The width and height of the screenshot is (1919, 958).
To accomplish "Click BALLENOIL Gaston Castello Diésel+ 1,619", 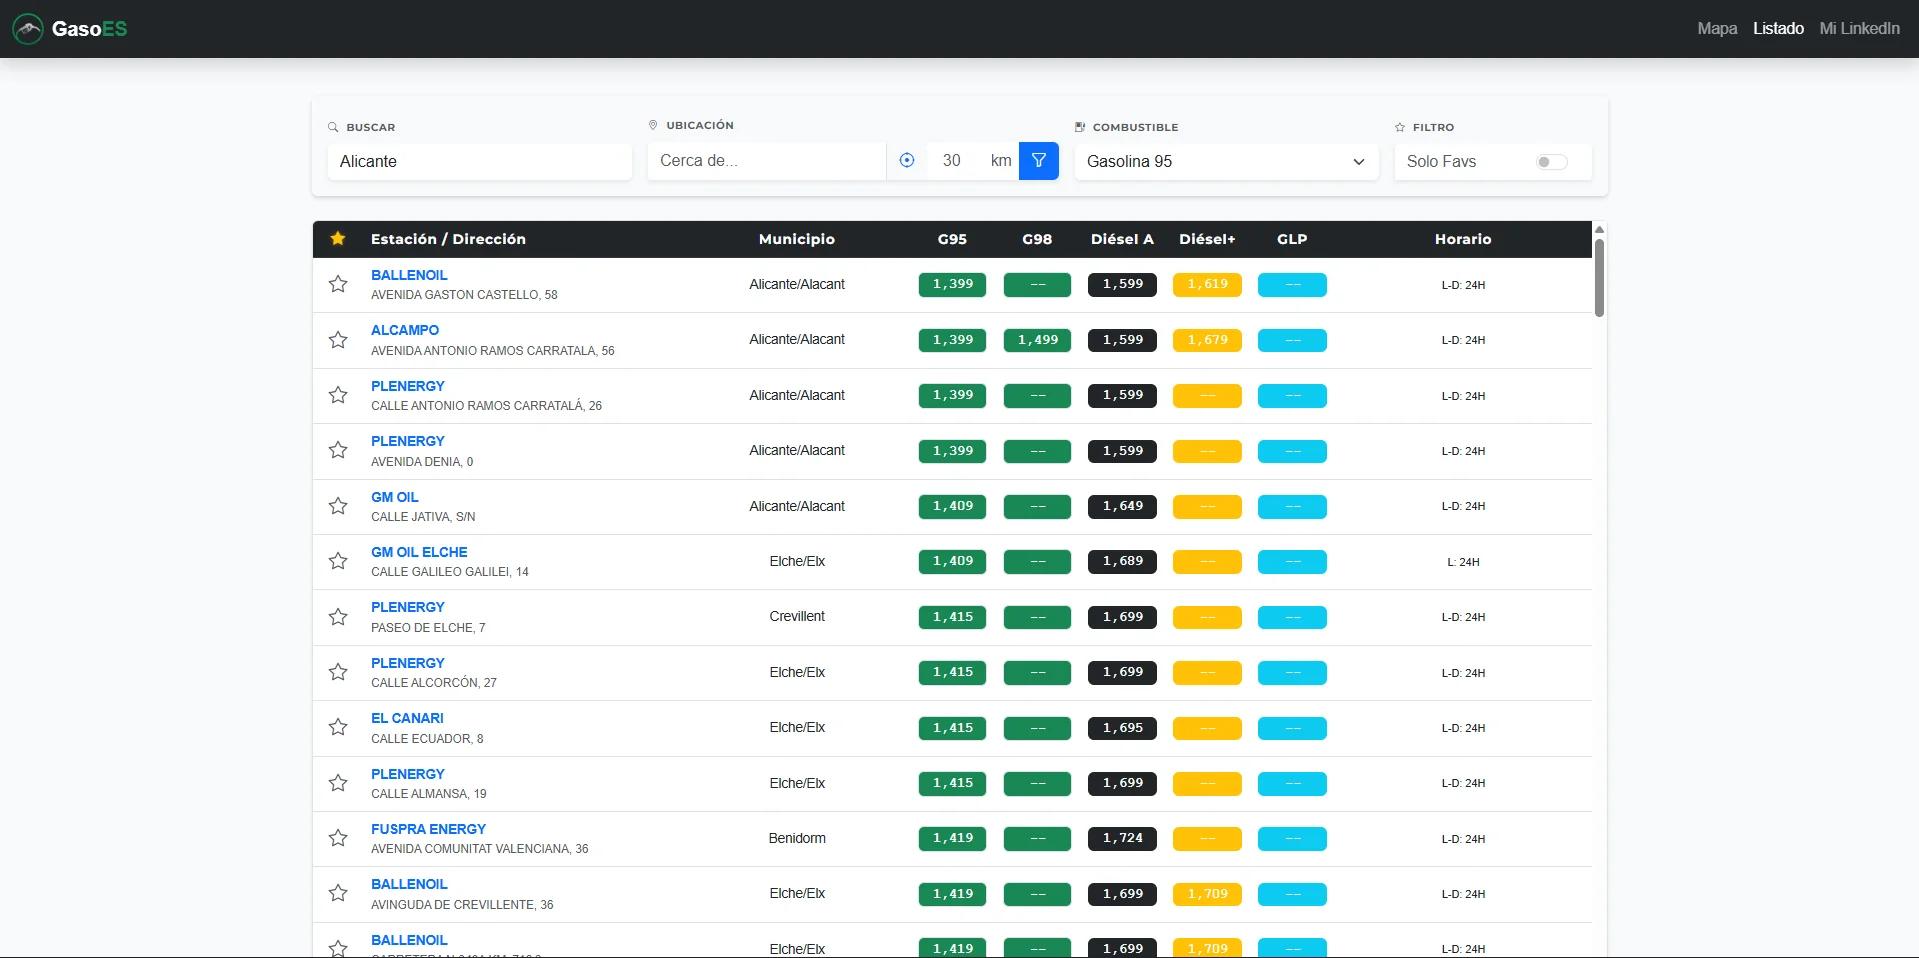I will 1207,284.
